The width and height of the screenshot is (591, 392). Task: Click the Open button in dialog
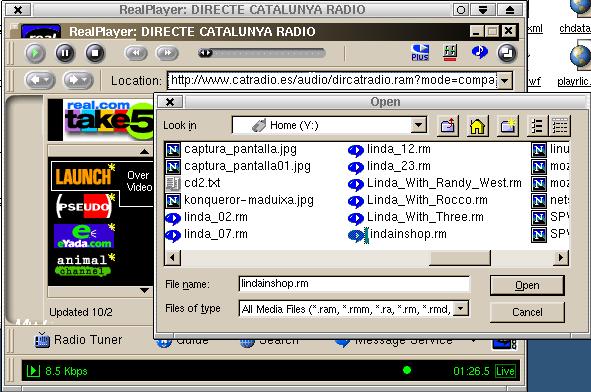coord(527,285)
